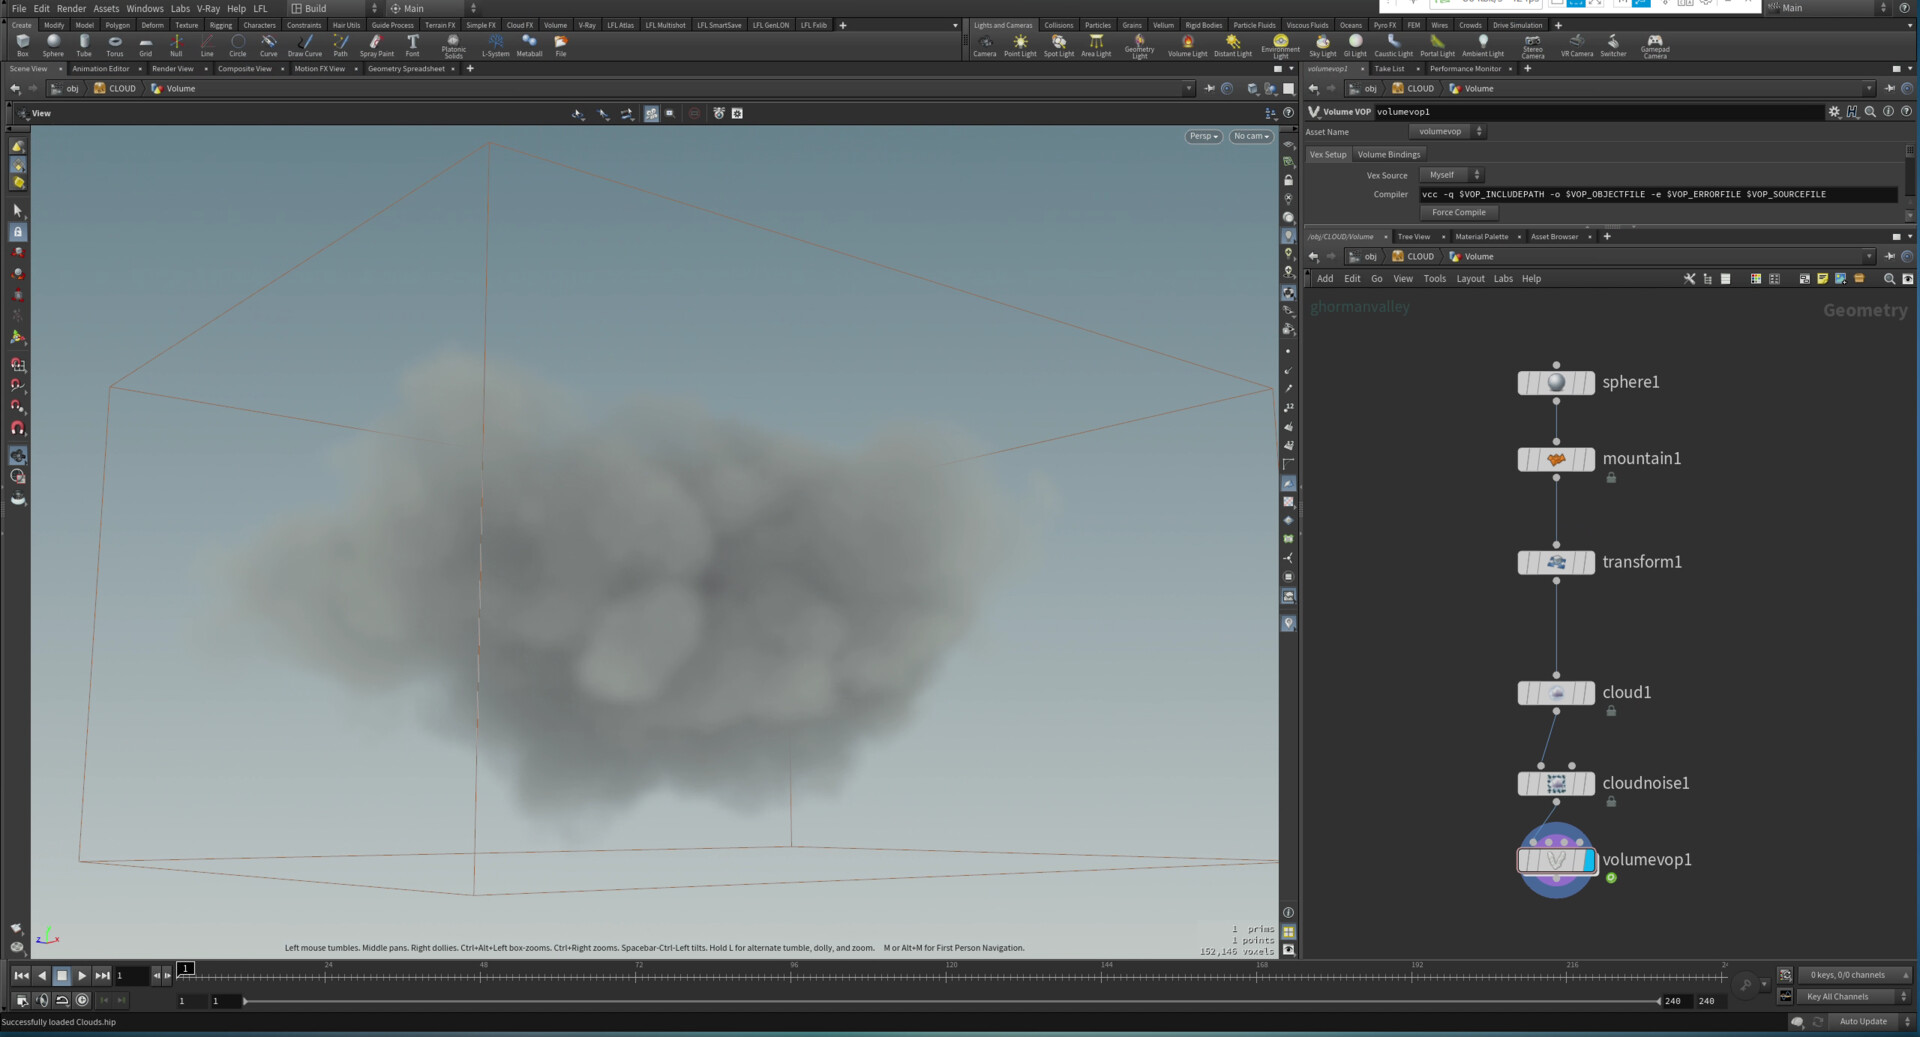This screenshot has width=1920, height=1037.
Task: Click the Gamepad Camera shelf tool
Action: (1655, 44)
